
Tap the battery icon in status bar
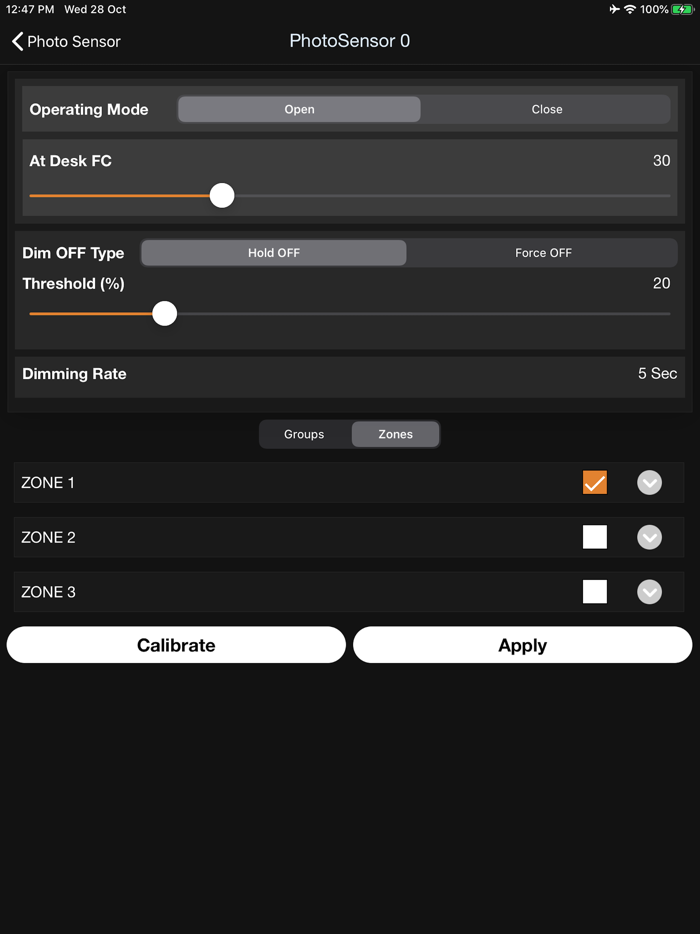pos(682,10)
